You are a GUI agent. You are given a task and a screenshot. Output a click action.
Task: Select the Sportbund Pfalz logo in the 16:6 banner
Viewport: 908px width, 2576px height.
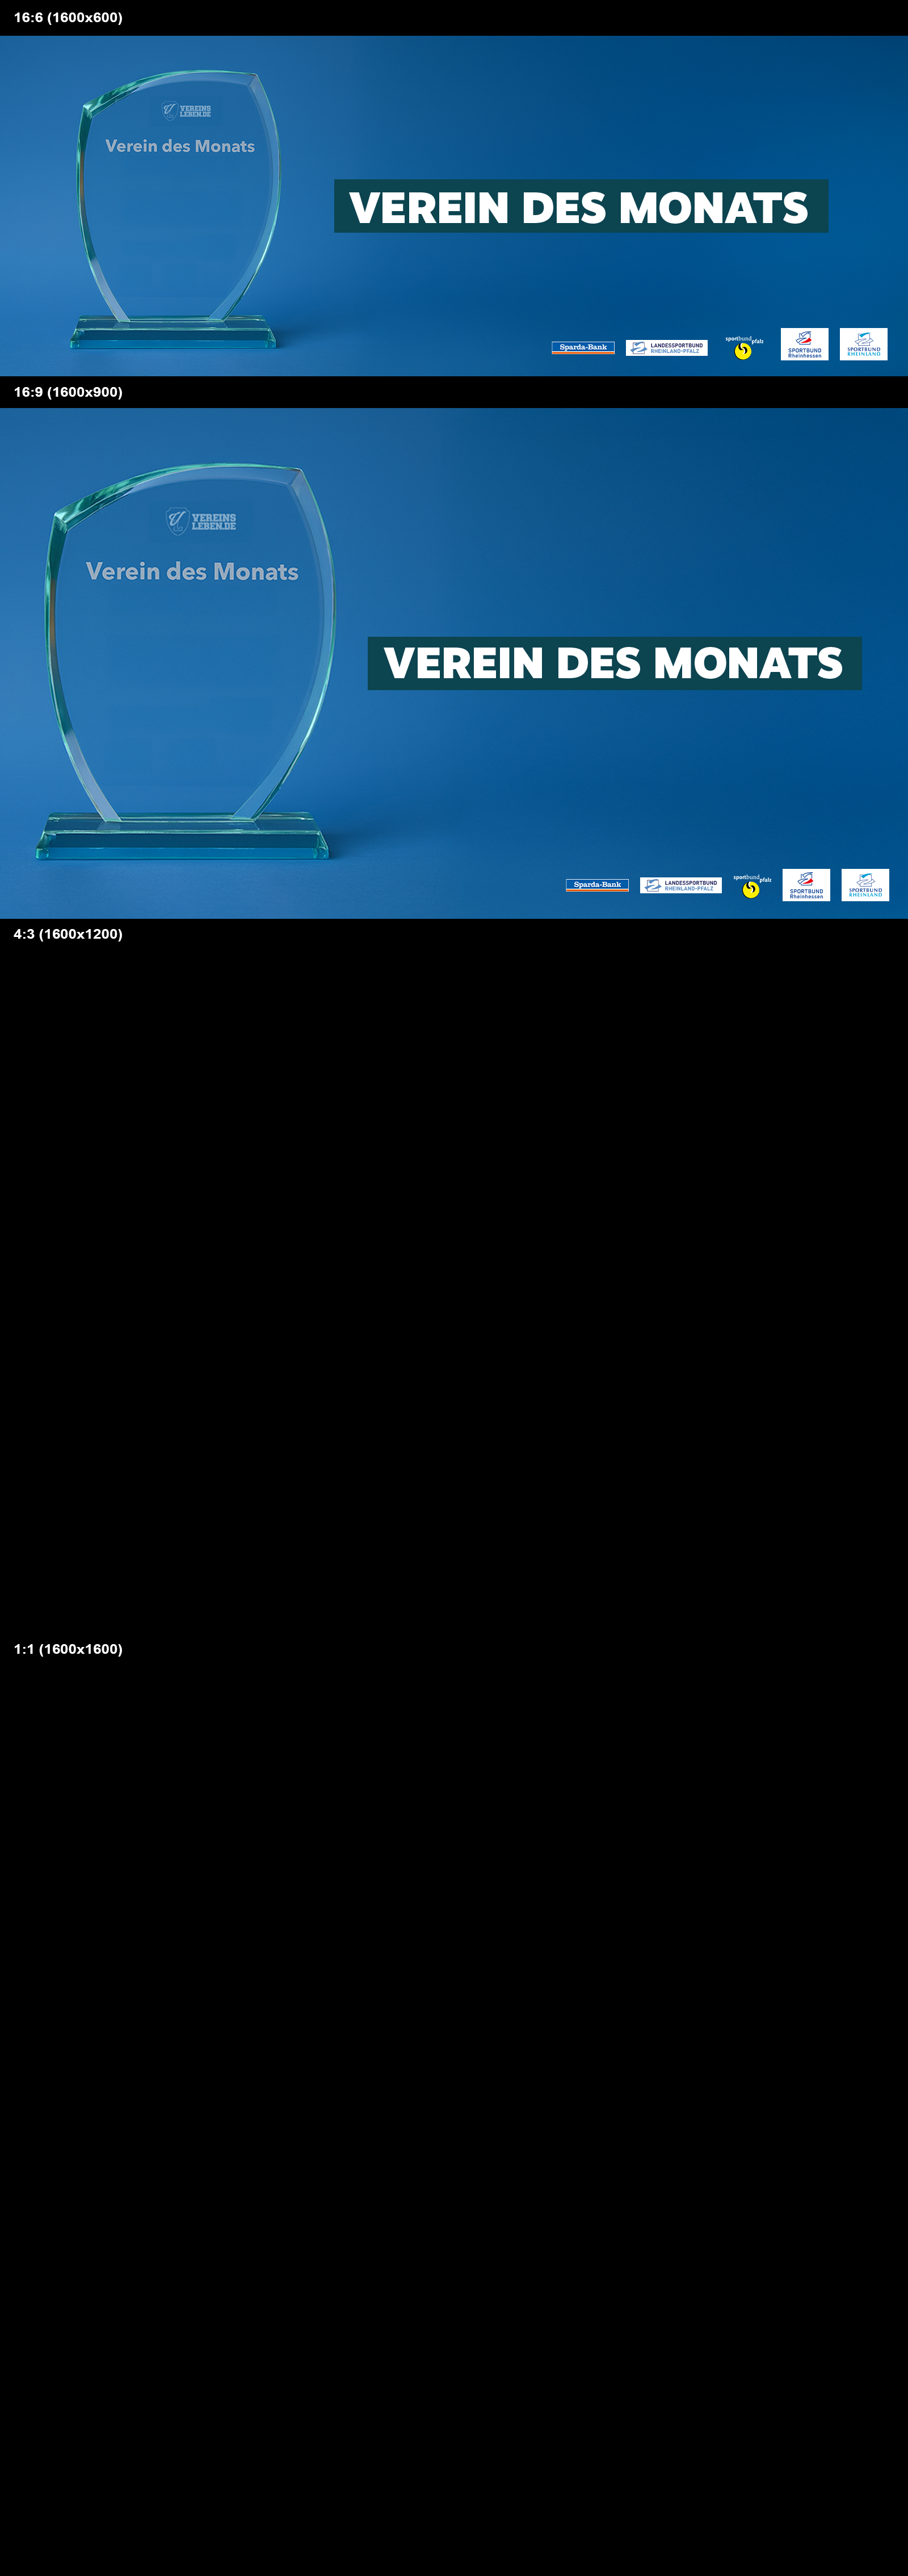(x=743, y=347)
